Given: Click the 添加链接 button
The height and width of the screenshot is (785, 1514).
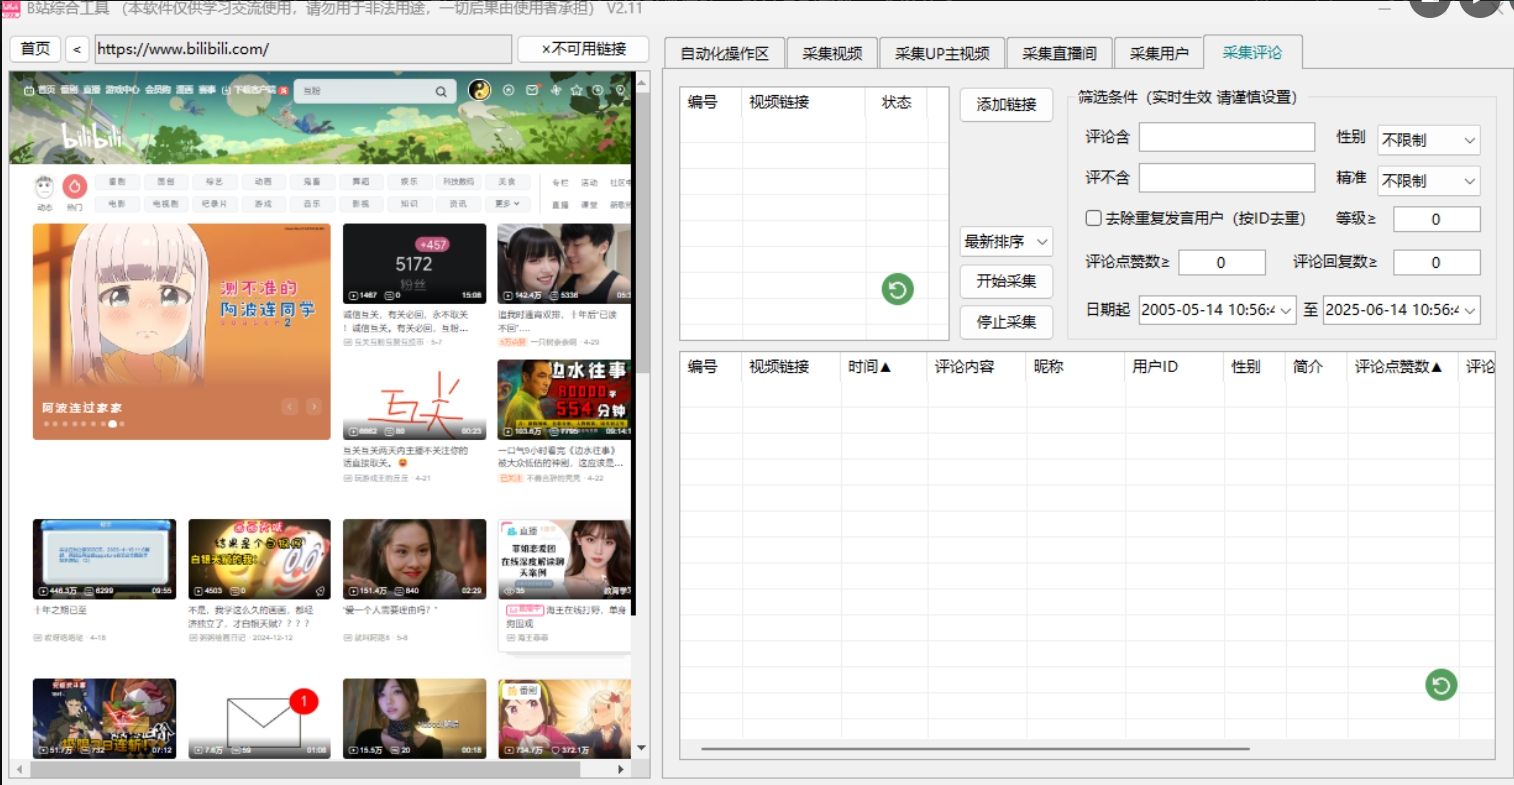Looking at the screenshot, I should [x=1006, y=105].
